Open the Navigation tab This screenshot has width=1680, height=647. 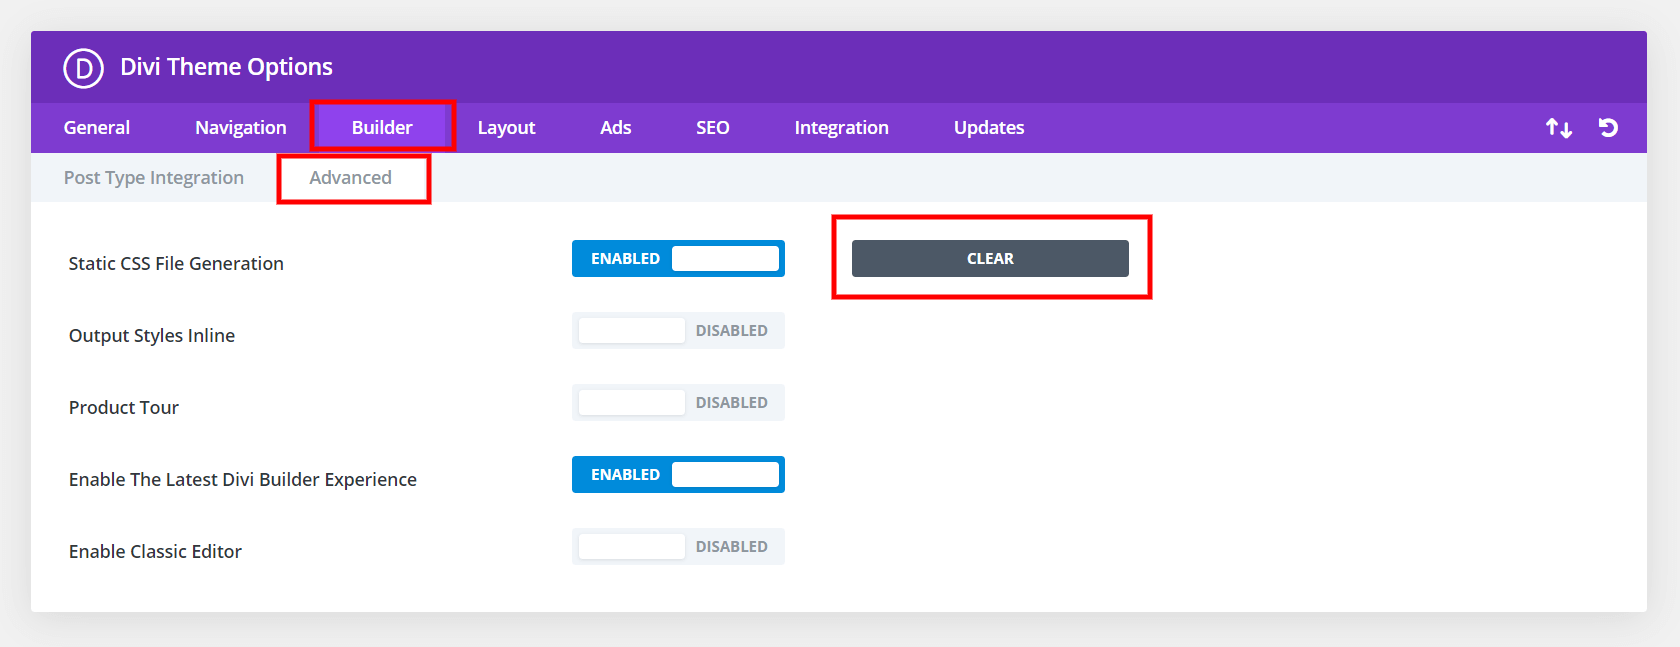[x=241, y=128]
